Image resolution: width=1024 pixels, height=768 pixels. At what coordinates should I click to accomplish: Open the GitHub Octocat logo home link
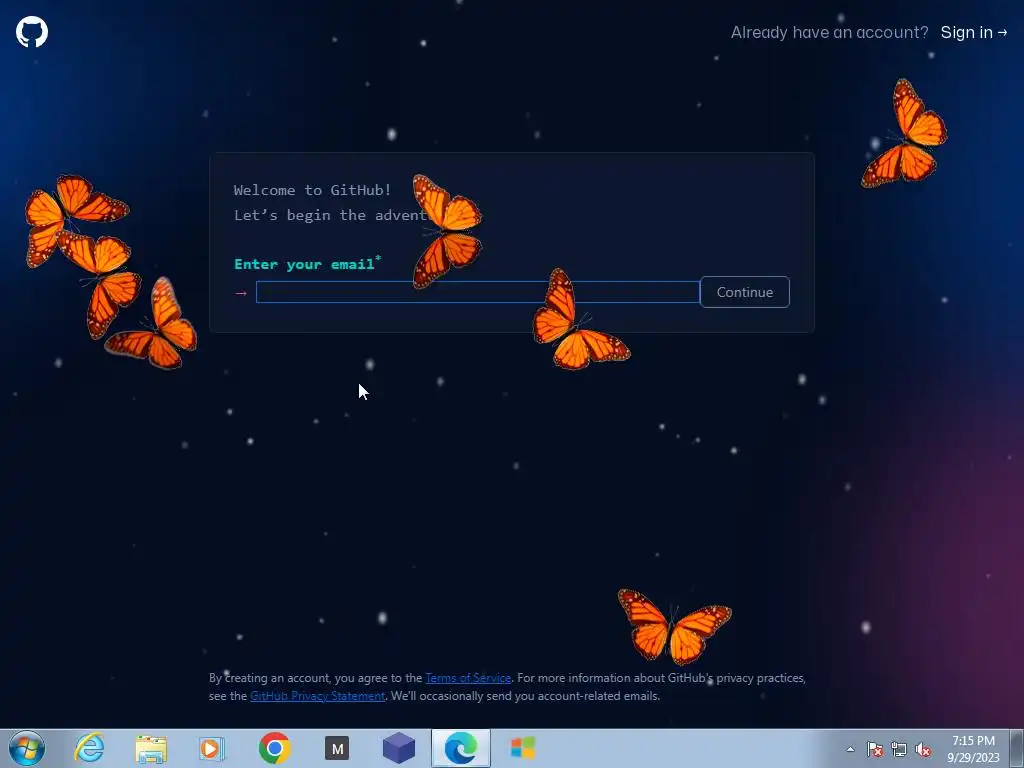[x=32, y=32]
